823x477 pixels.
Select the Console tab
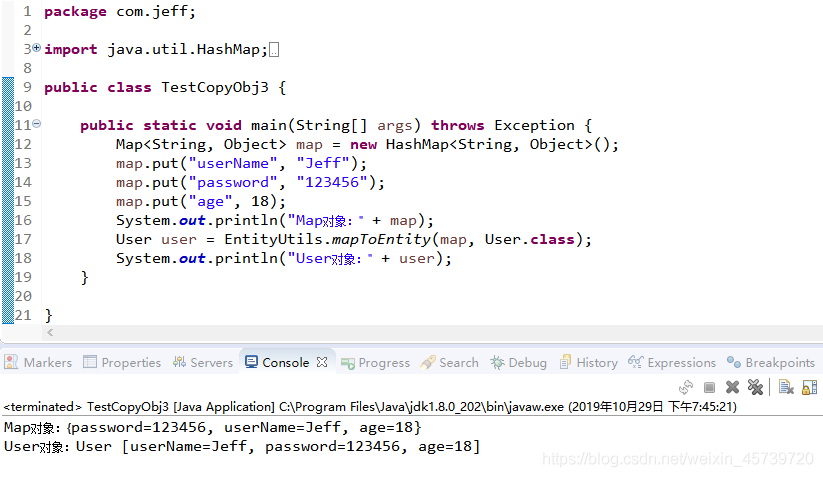click(x=286, y=363)
